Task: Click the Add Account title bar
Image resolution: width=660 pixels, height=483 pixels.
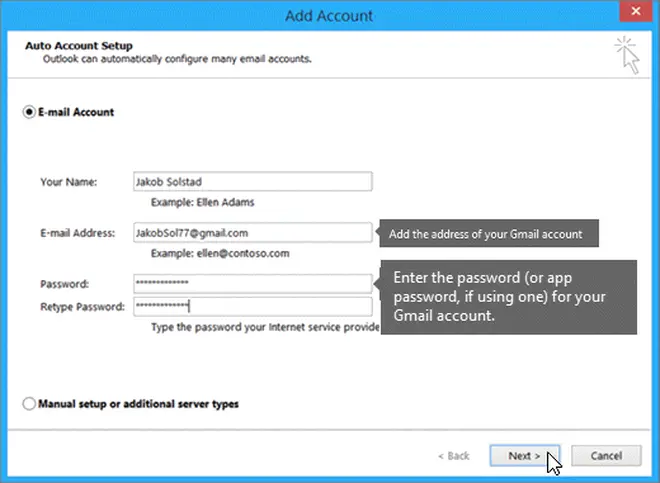Action: point(329,15)
